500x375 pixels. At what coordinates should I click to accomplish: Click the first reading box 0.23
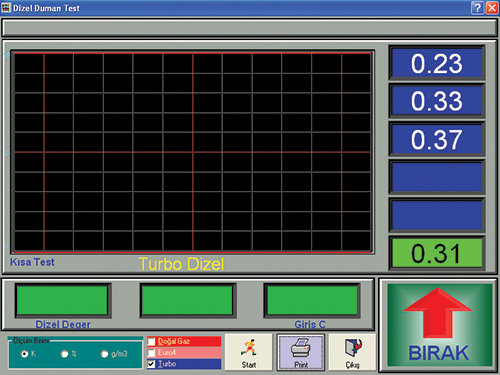pos(437,63)
